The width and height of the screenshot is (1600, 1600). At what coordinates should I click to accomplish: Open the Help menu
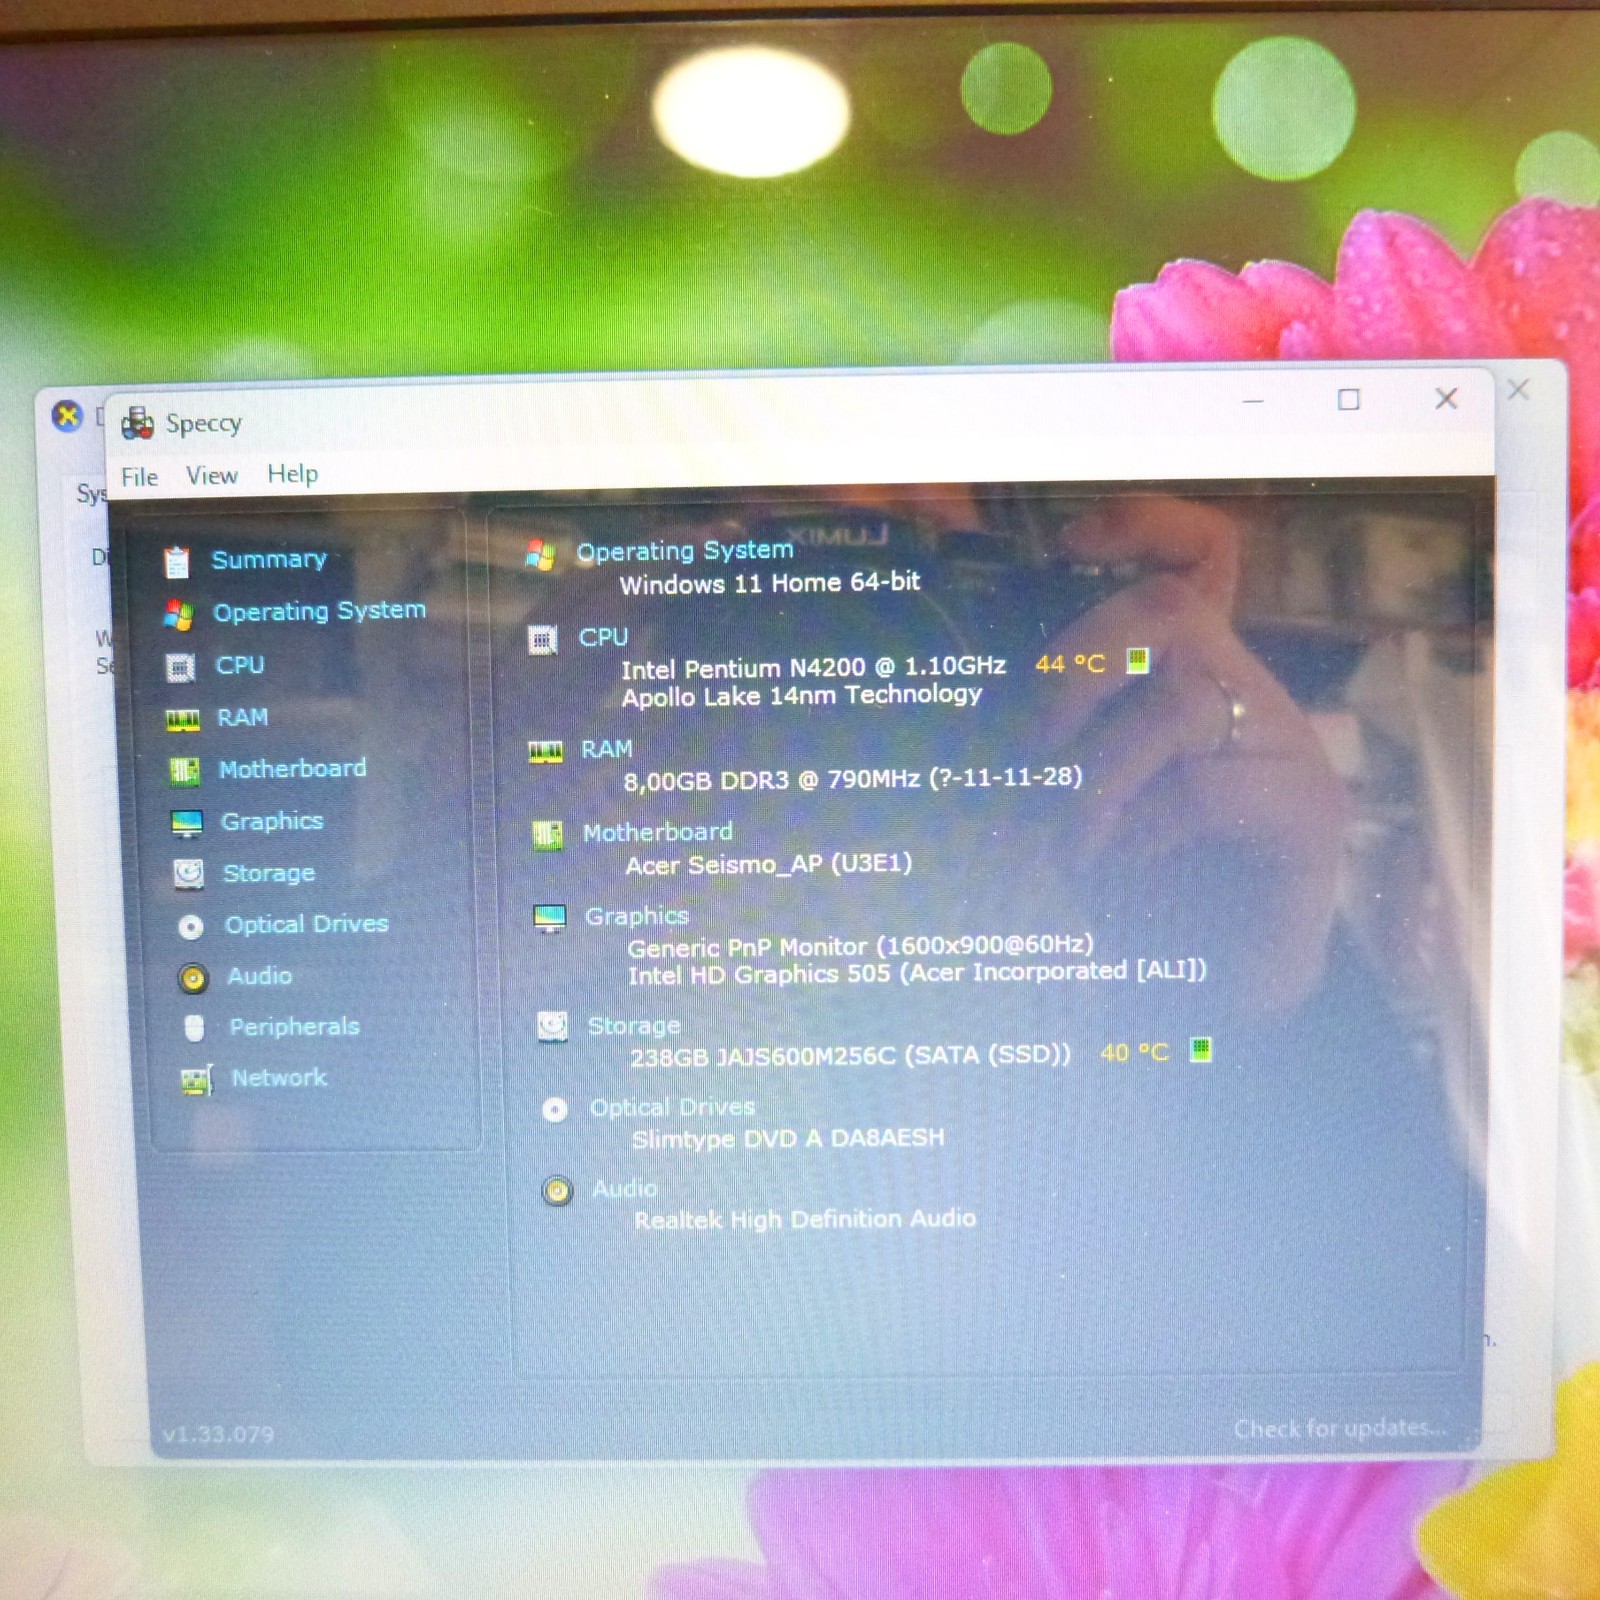(x=293, y=474)
